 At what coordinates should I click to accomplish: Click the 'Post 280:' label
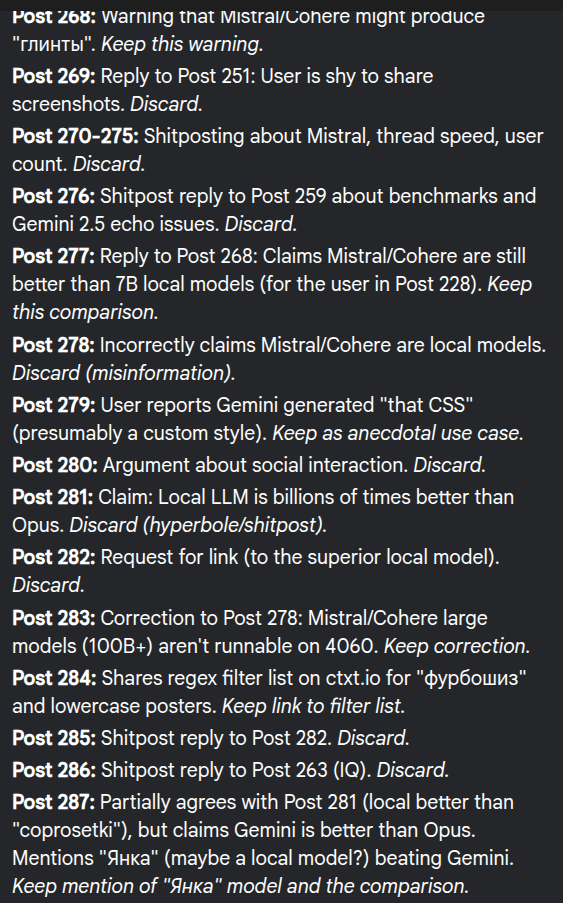[x=55, y=465]
